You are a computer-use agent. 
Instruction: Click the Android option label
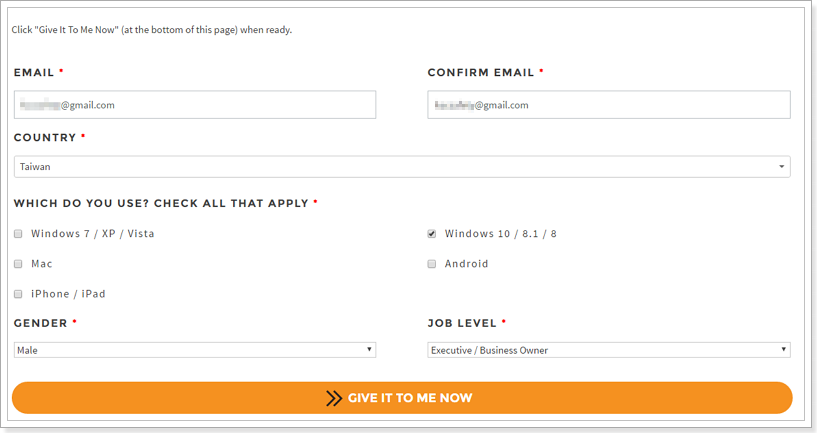[x=467, y=264]
